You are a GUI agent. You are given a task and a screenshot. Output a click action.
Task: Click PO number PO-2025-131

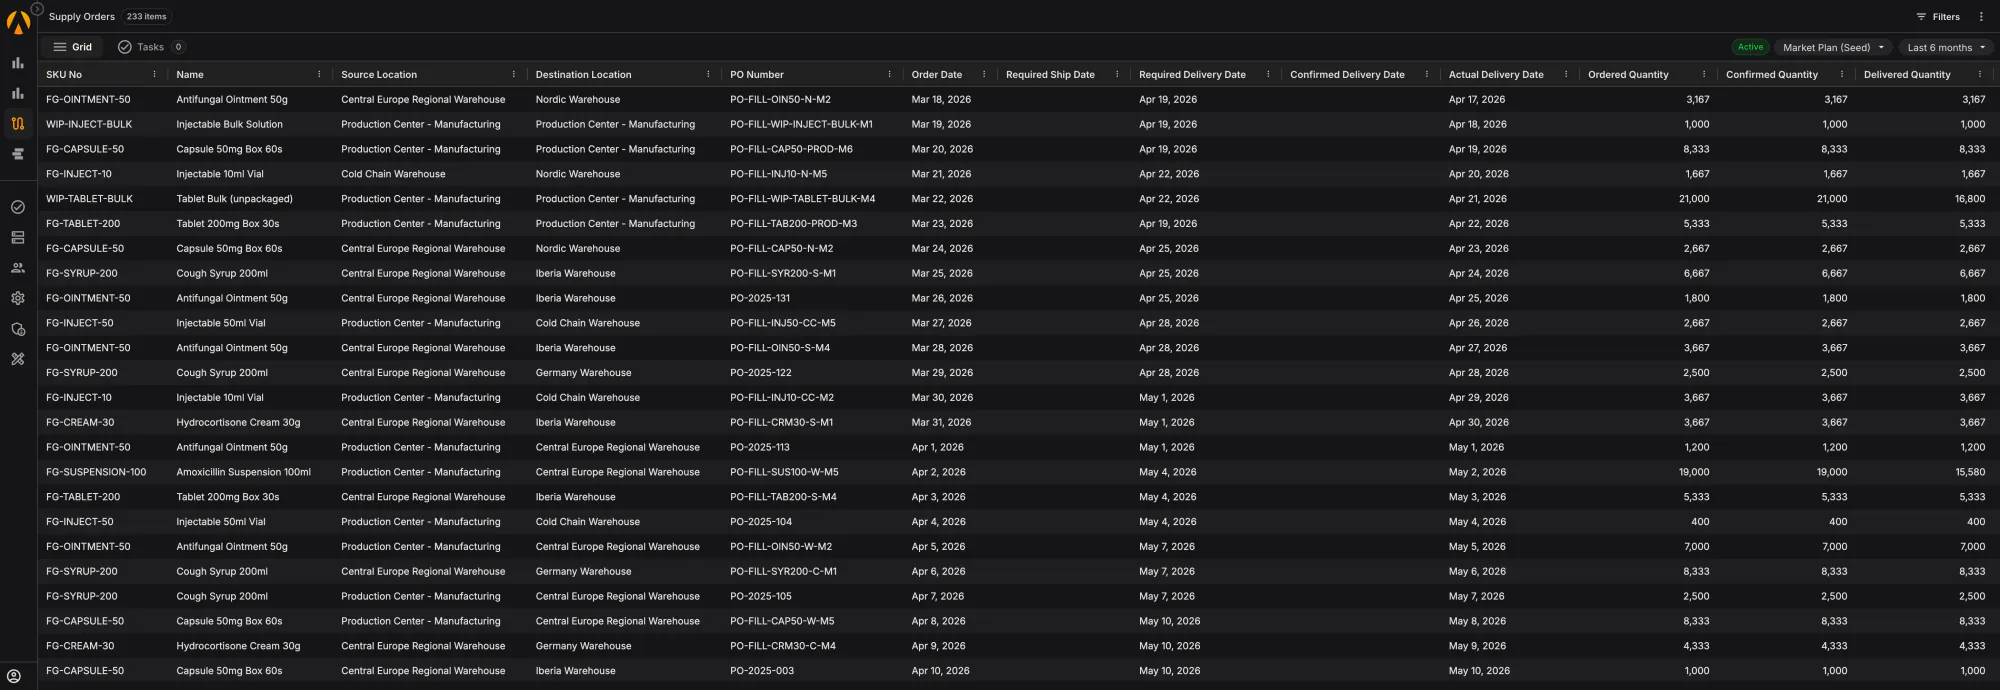coord(760,298)
